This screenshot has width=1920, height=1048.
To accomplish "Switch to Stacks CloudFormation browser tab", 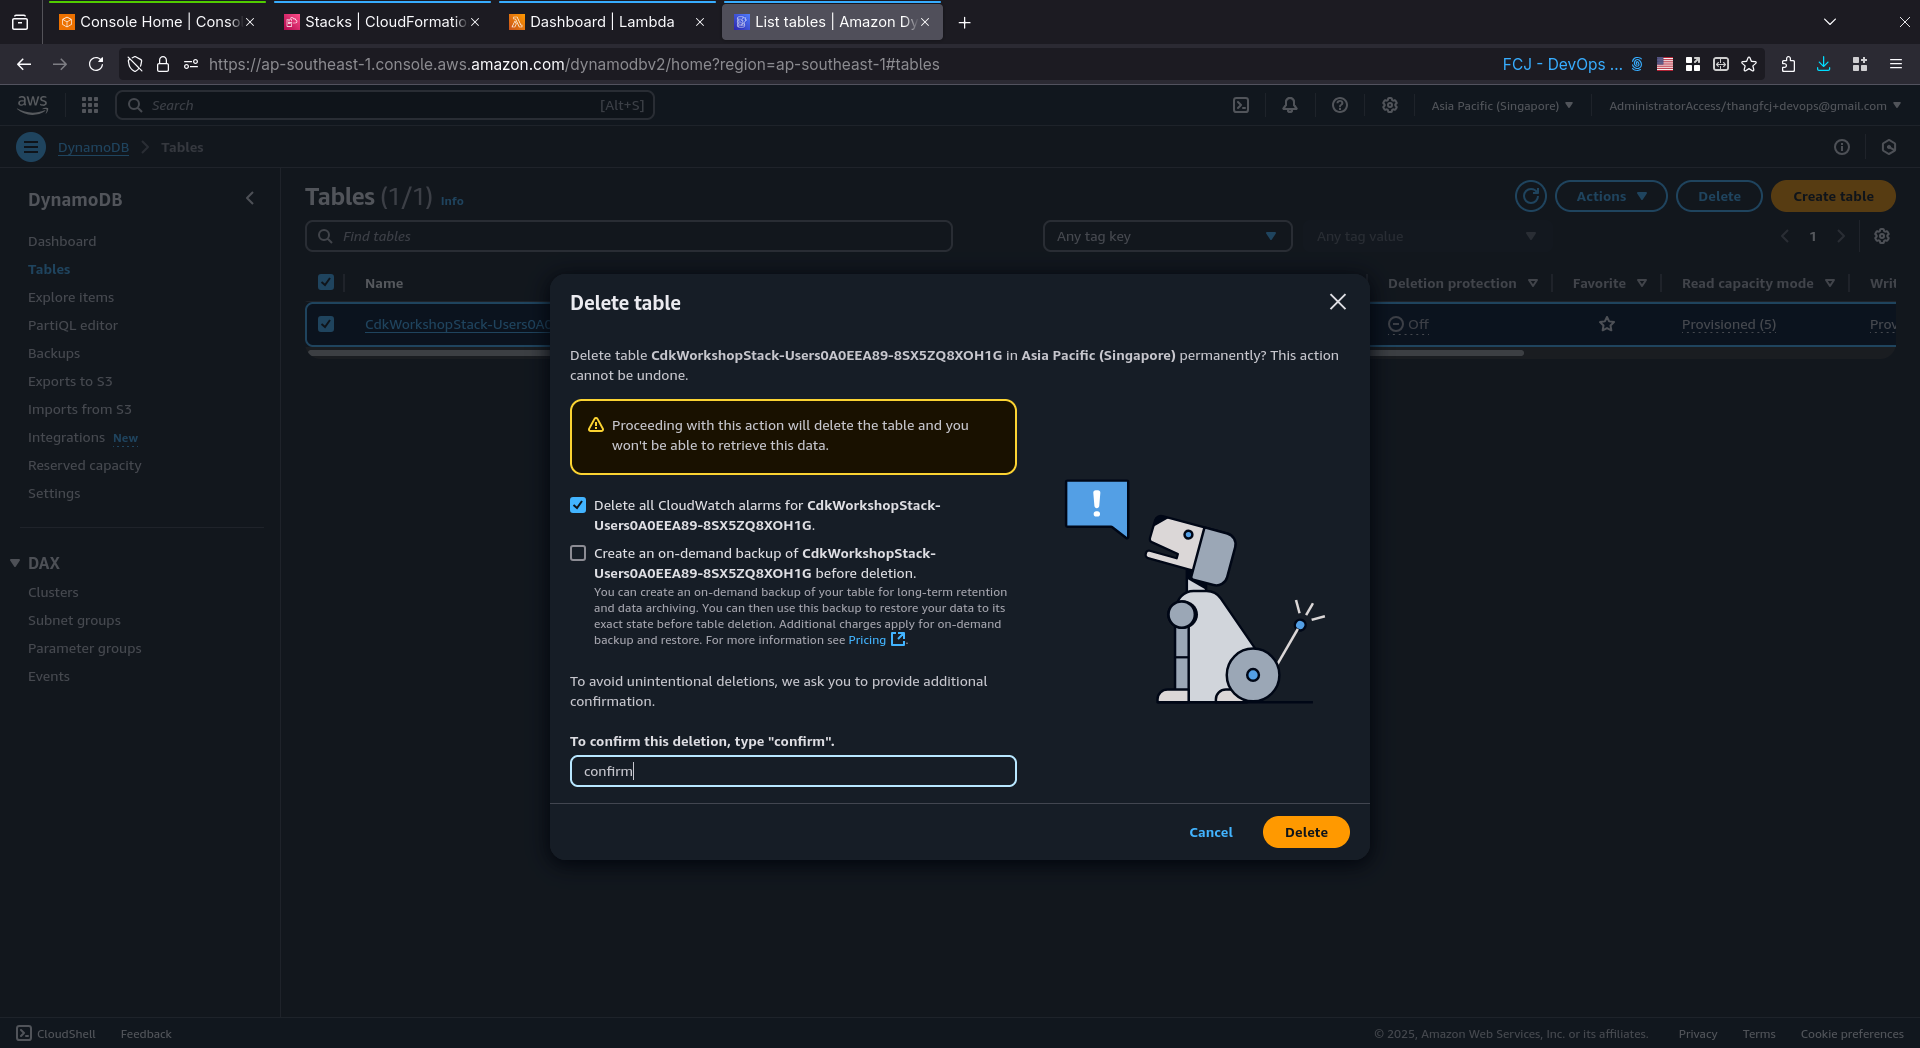I will click(384, 22).
